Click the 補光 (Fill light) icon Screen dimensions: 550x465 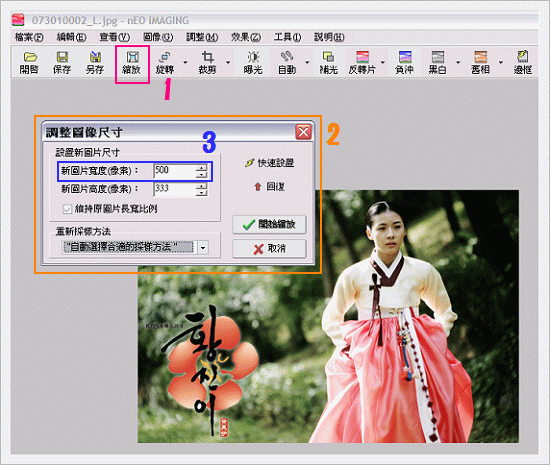click(328, 63)
